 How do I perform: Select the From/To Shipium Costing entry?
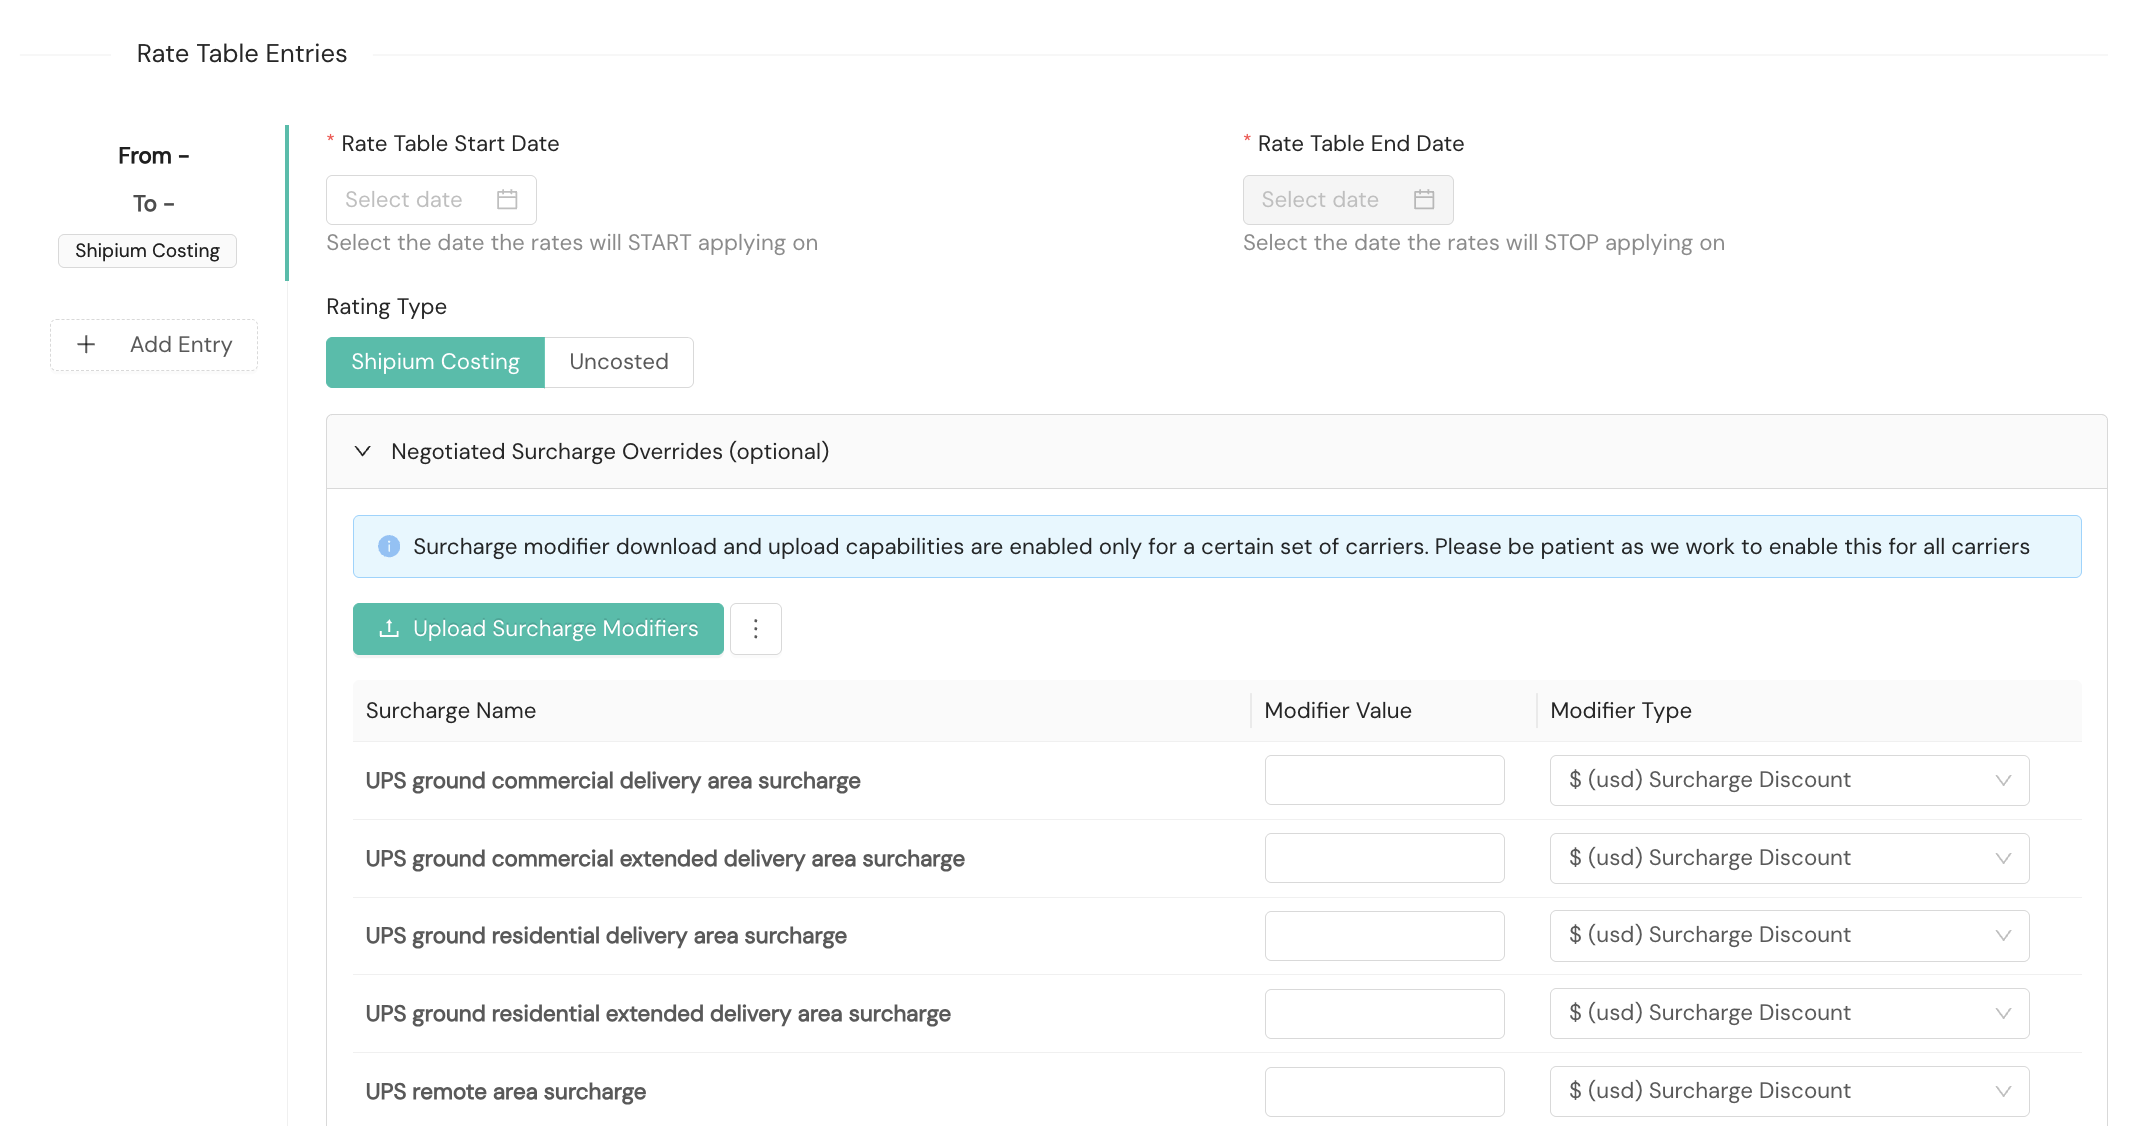click(153, 180)
